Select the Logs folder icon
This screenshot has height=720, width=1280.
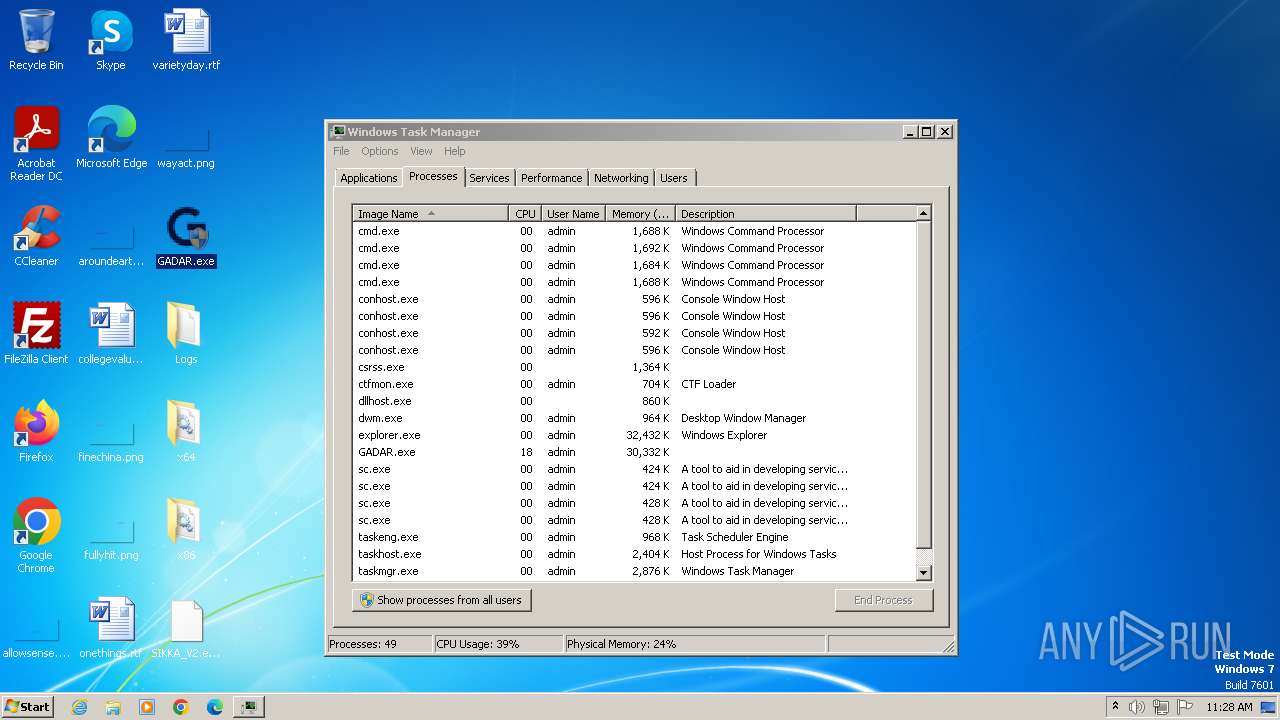[186, 334]
